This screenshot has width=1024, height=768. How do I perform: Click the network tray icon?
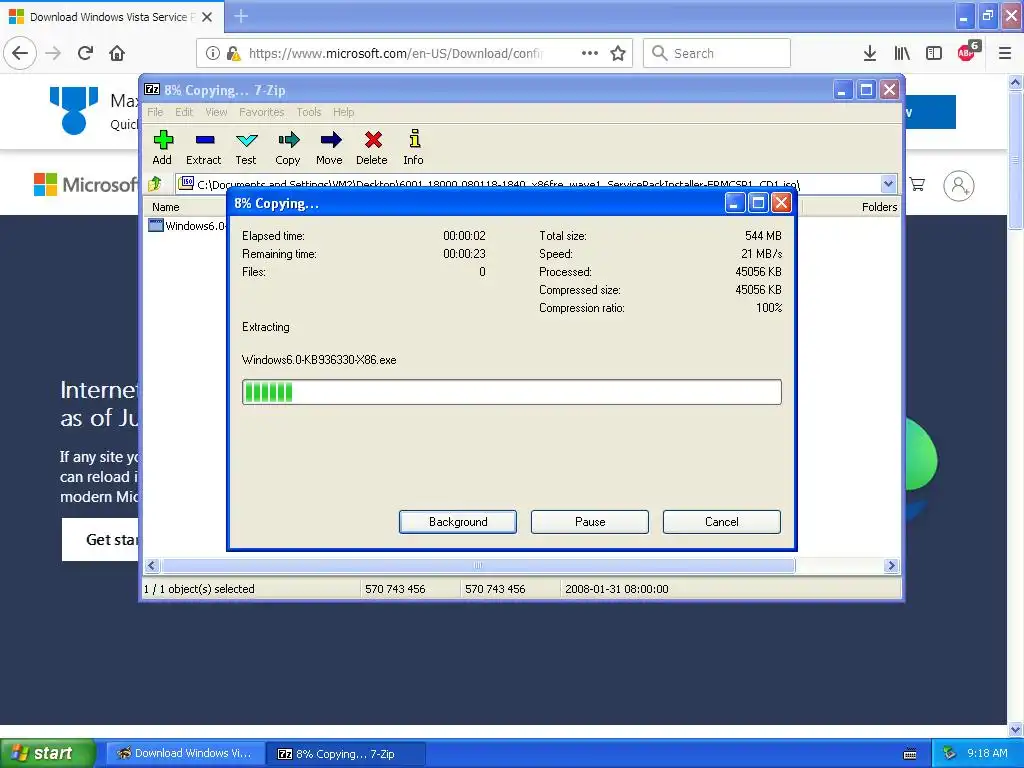click(948, 754)
